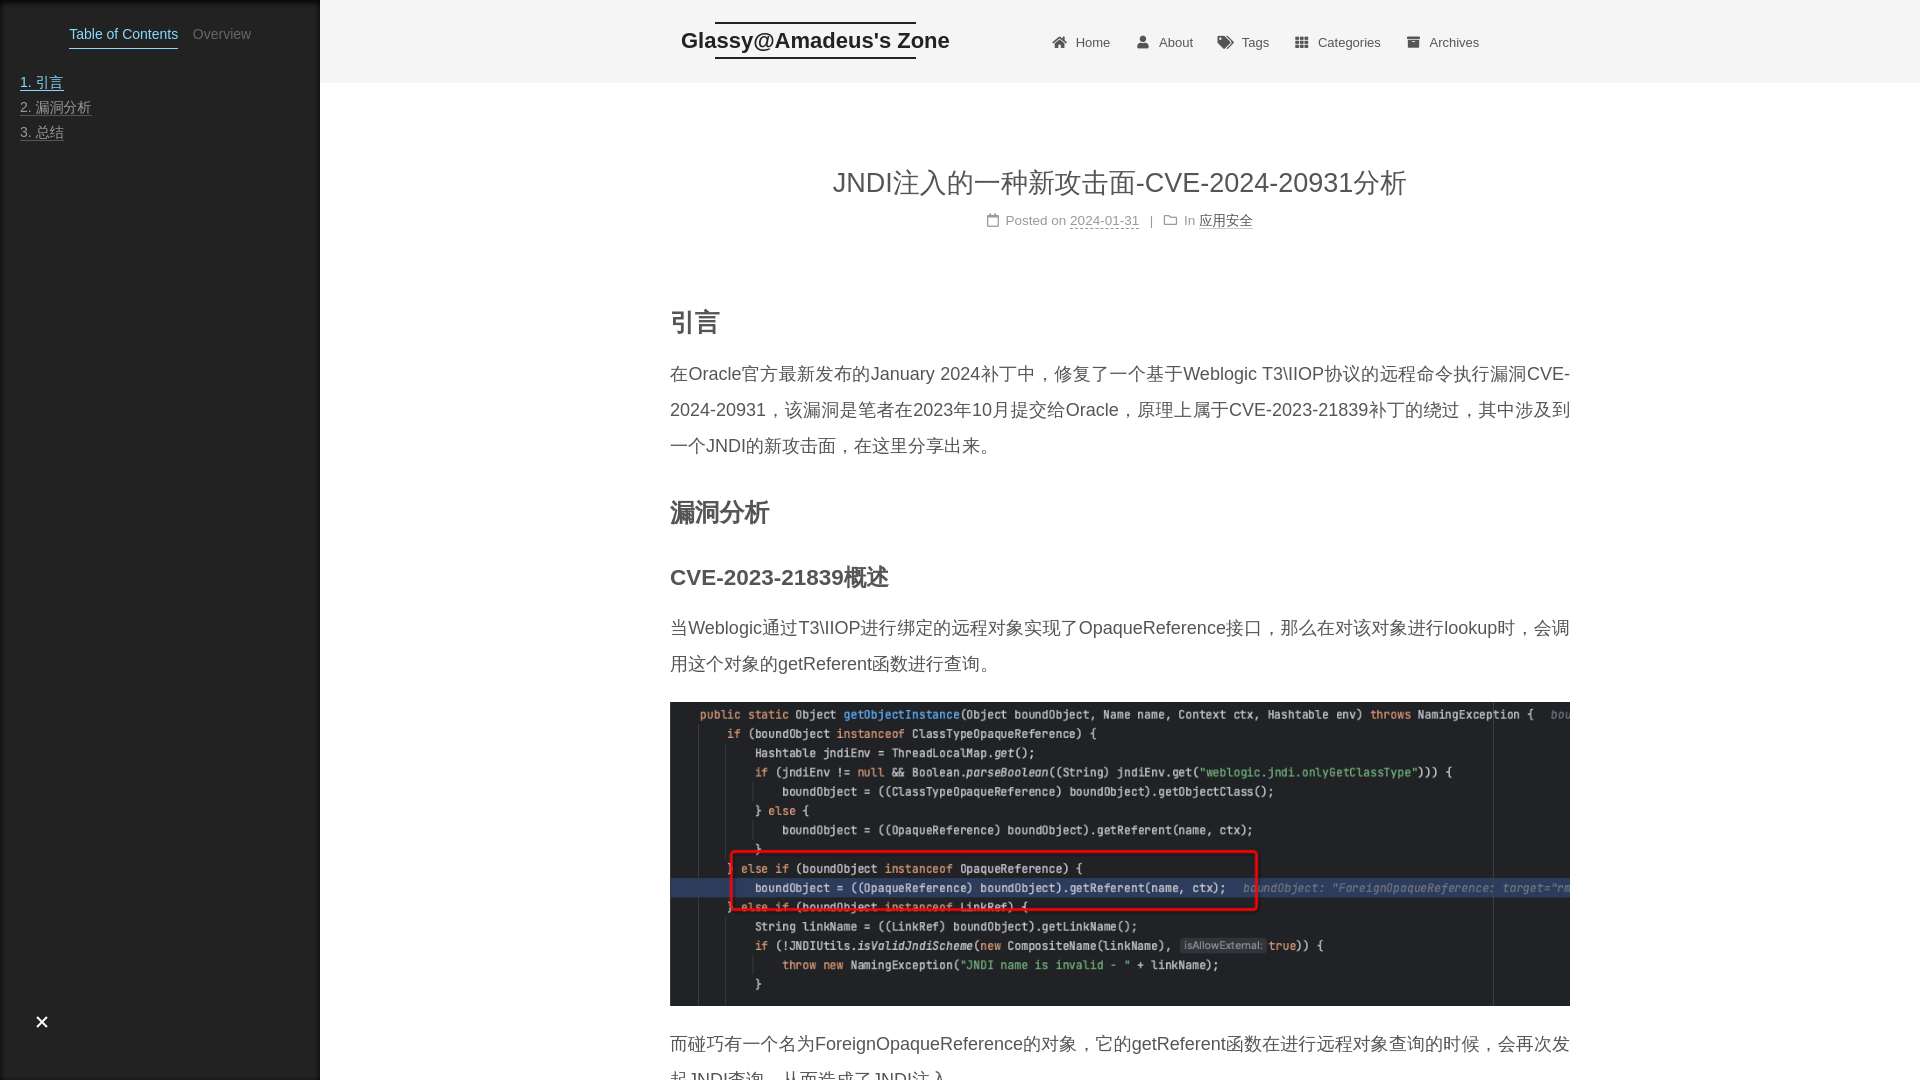Click the category label icon next to 应用安全

(x=1170, y=220)
